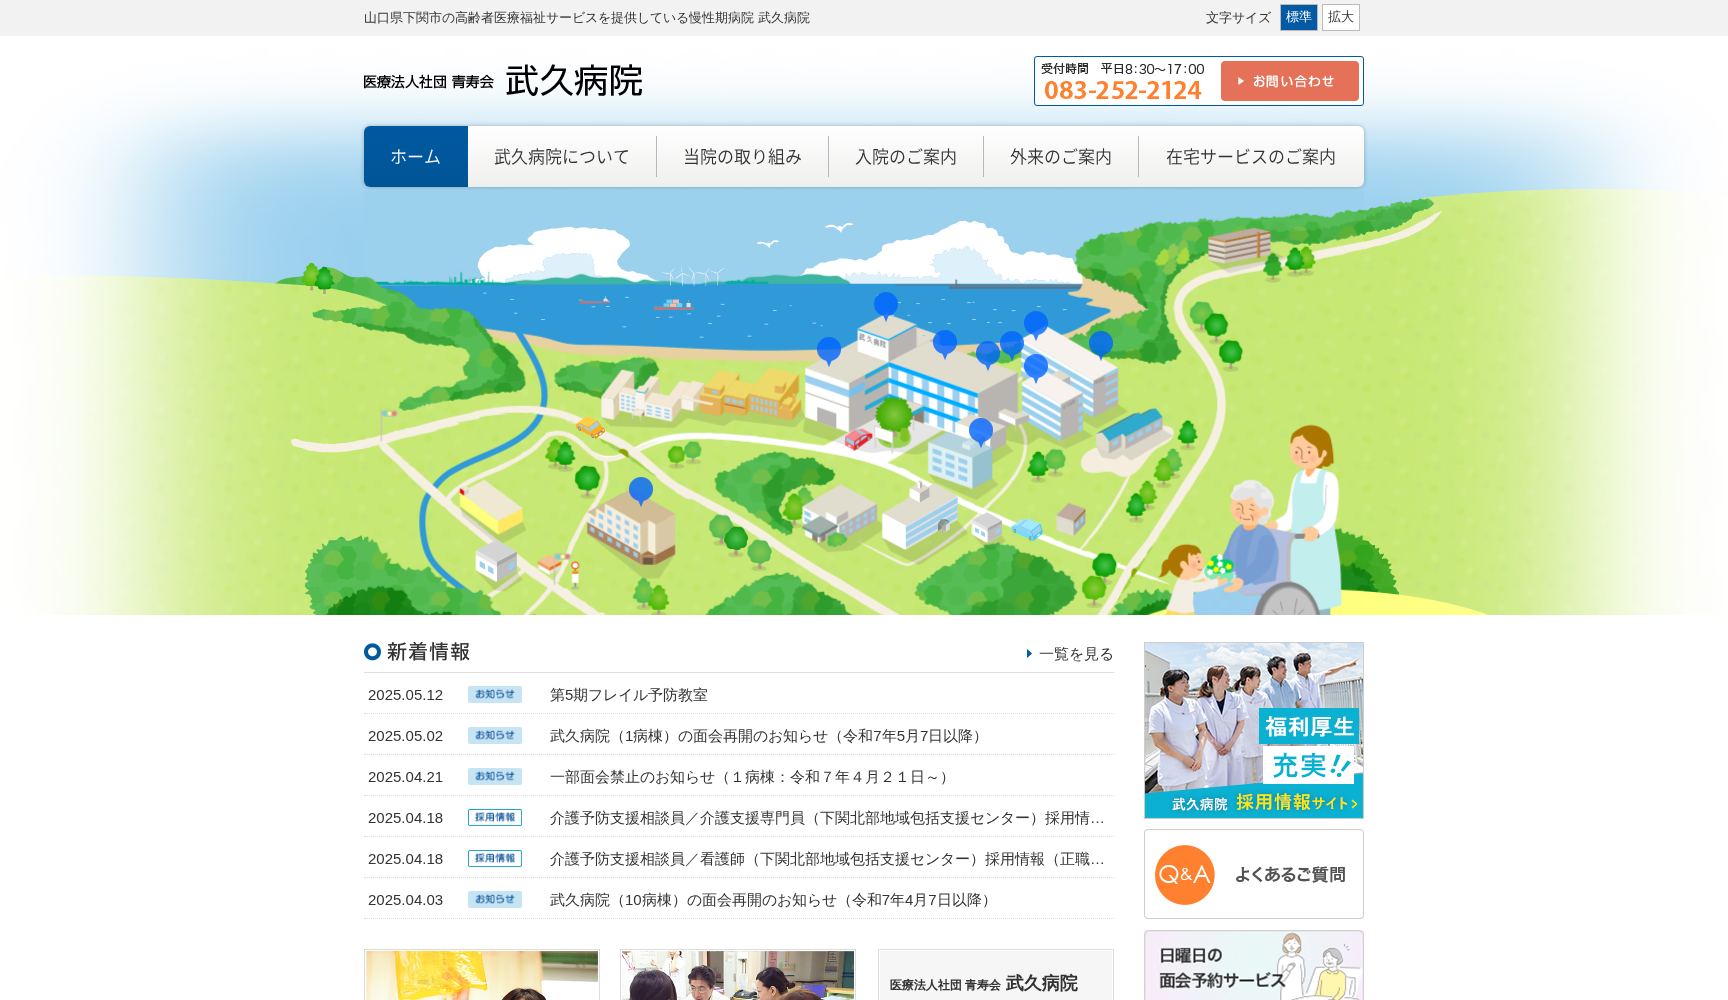Select the ホーム navigation tab
The image size is (1728, 1000).
[x=415, y=156]
